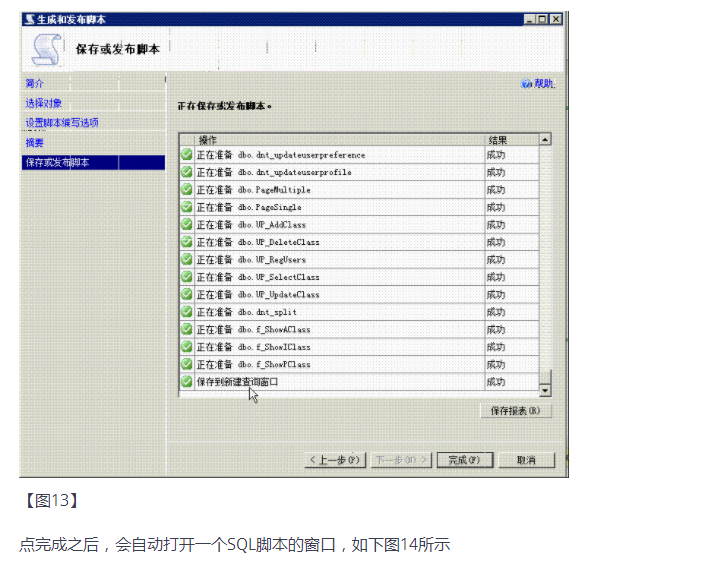
Task: Click the 保存报表(R) button
Action: click(515, 411)
